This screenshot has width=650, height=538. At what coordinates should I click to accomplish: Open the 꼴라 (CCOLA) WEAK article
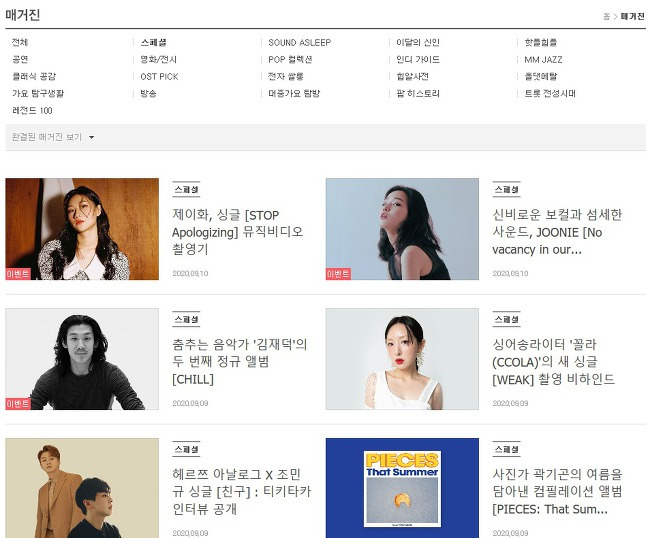pos(553,362)
